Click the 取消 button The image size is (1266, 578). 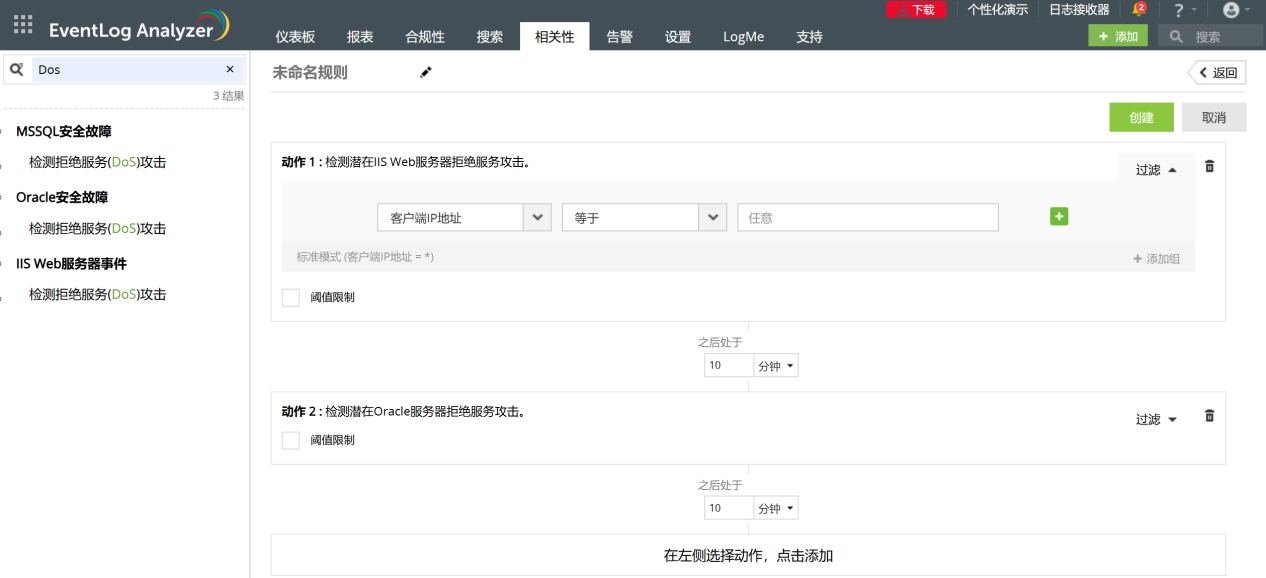1214,117
